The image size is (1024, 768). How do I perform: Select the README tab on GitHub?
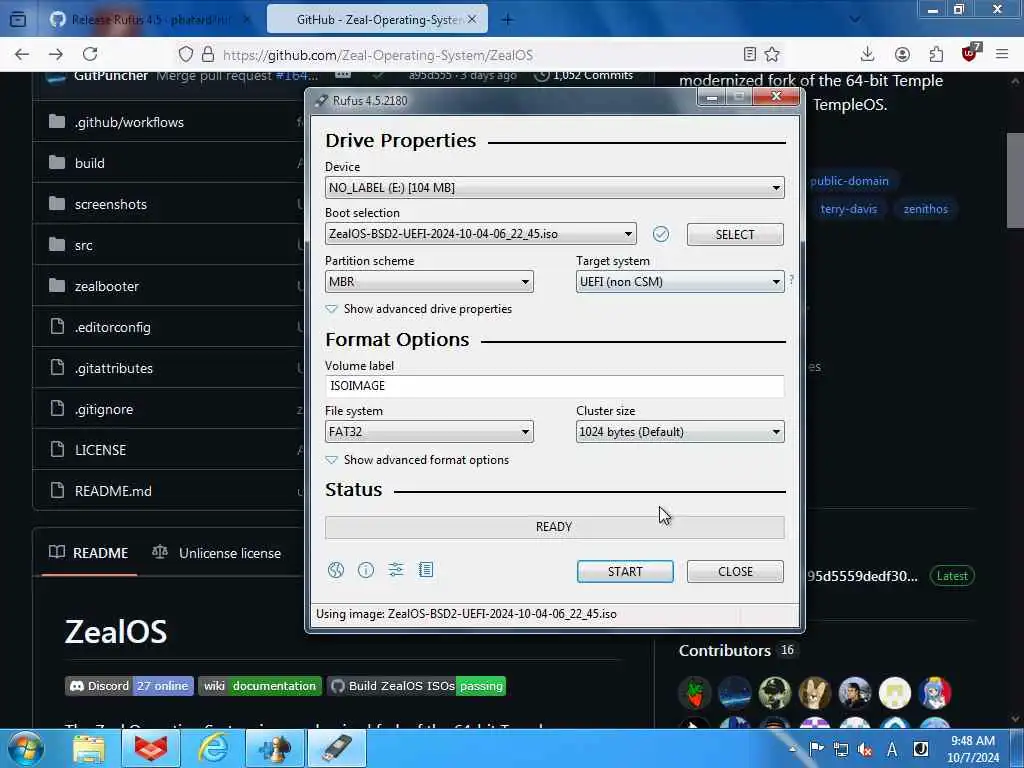pyautogui.click(x=89, y=553)
